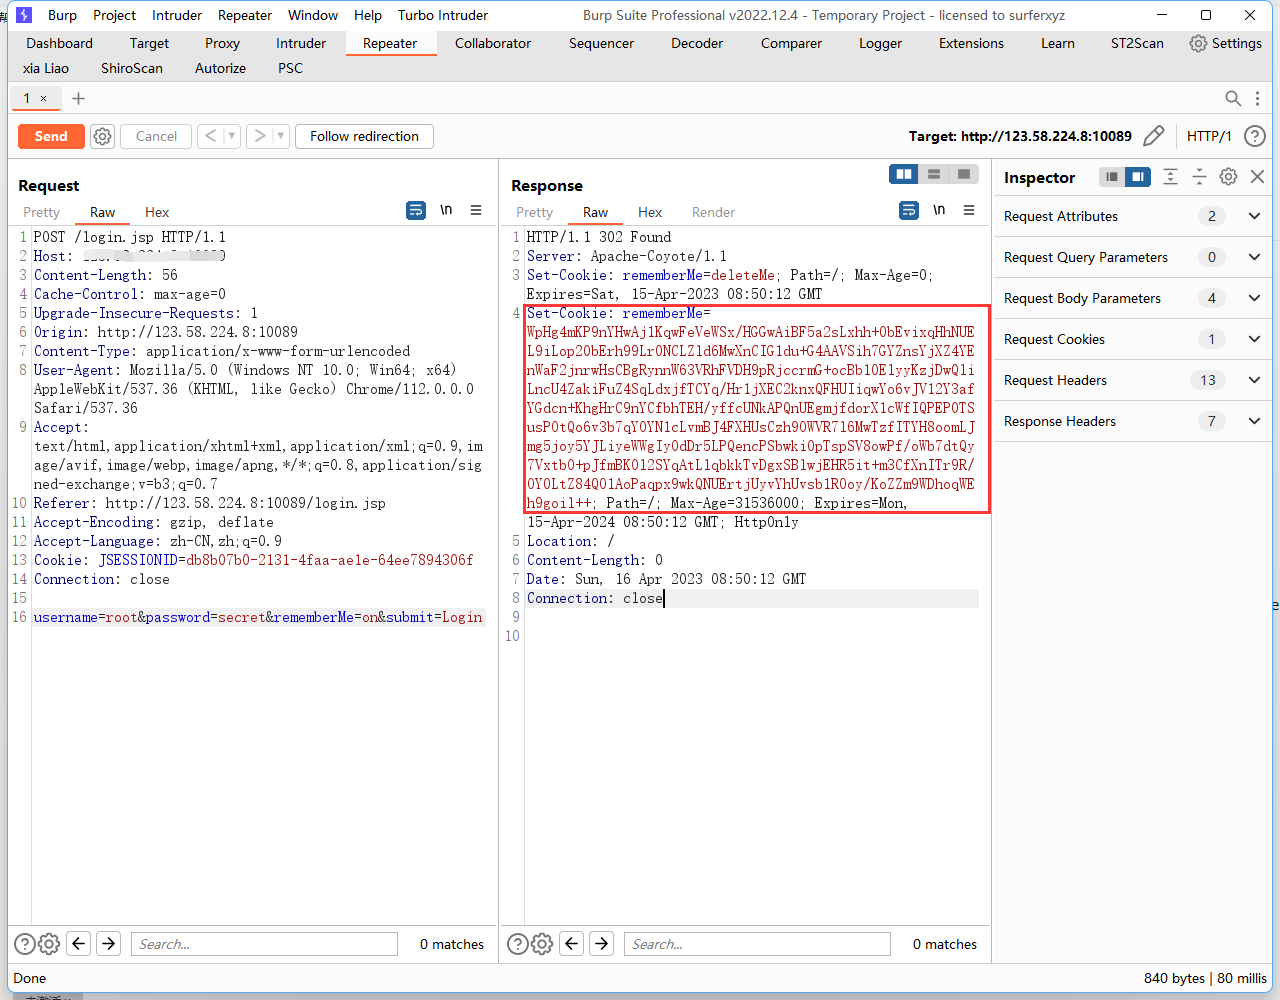This screenshot has width=1280, height=1000.
Task: Switch to the Collaborator tab
Action: [493, 43]
